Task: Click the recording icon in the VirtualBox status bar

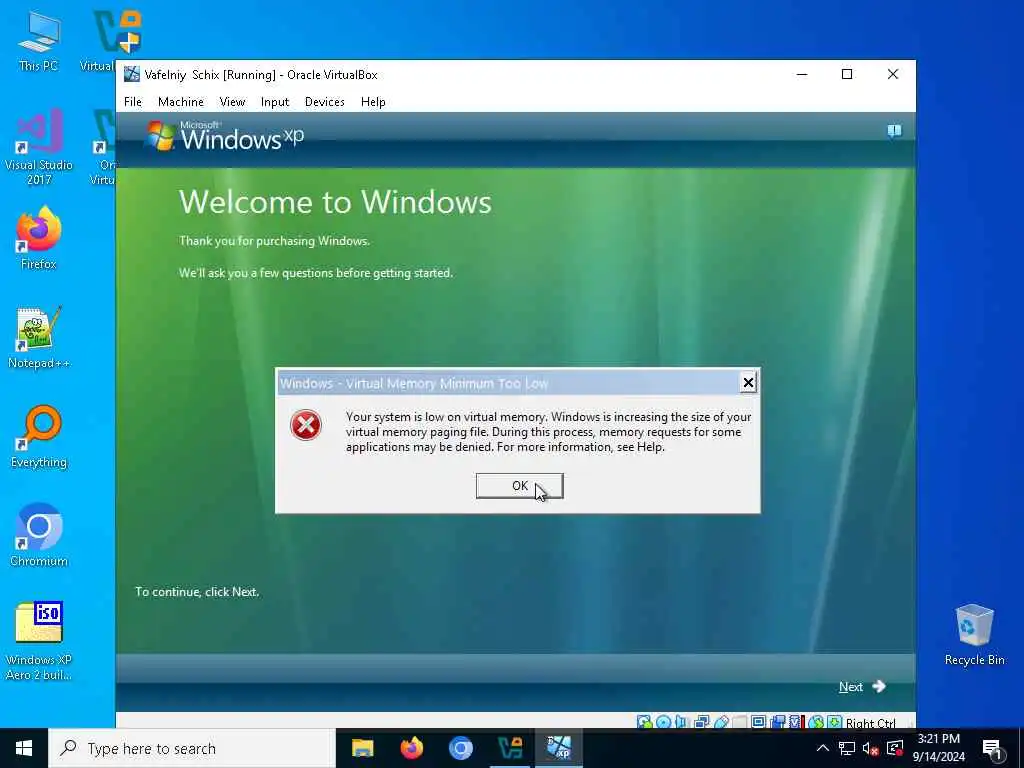Action: click(778, 722)
